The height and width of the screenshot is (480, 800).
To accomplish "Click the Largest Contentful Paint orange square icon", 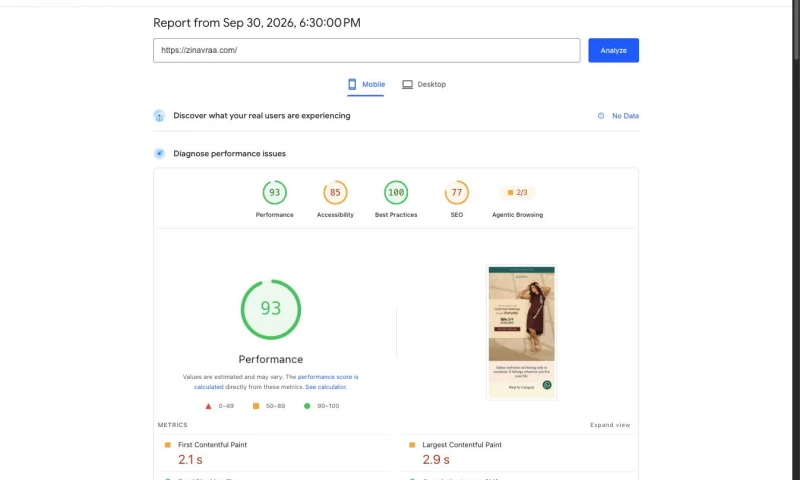I will 412,445.
